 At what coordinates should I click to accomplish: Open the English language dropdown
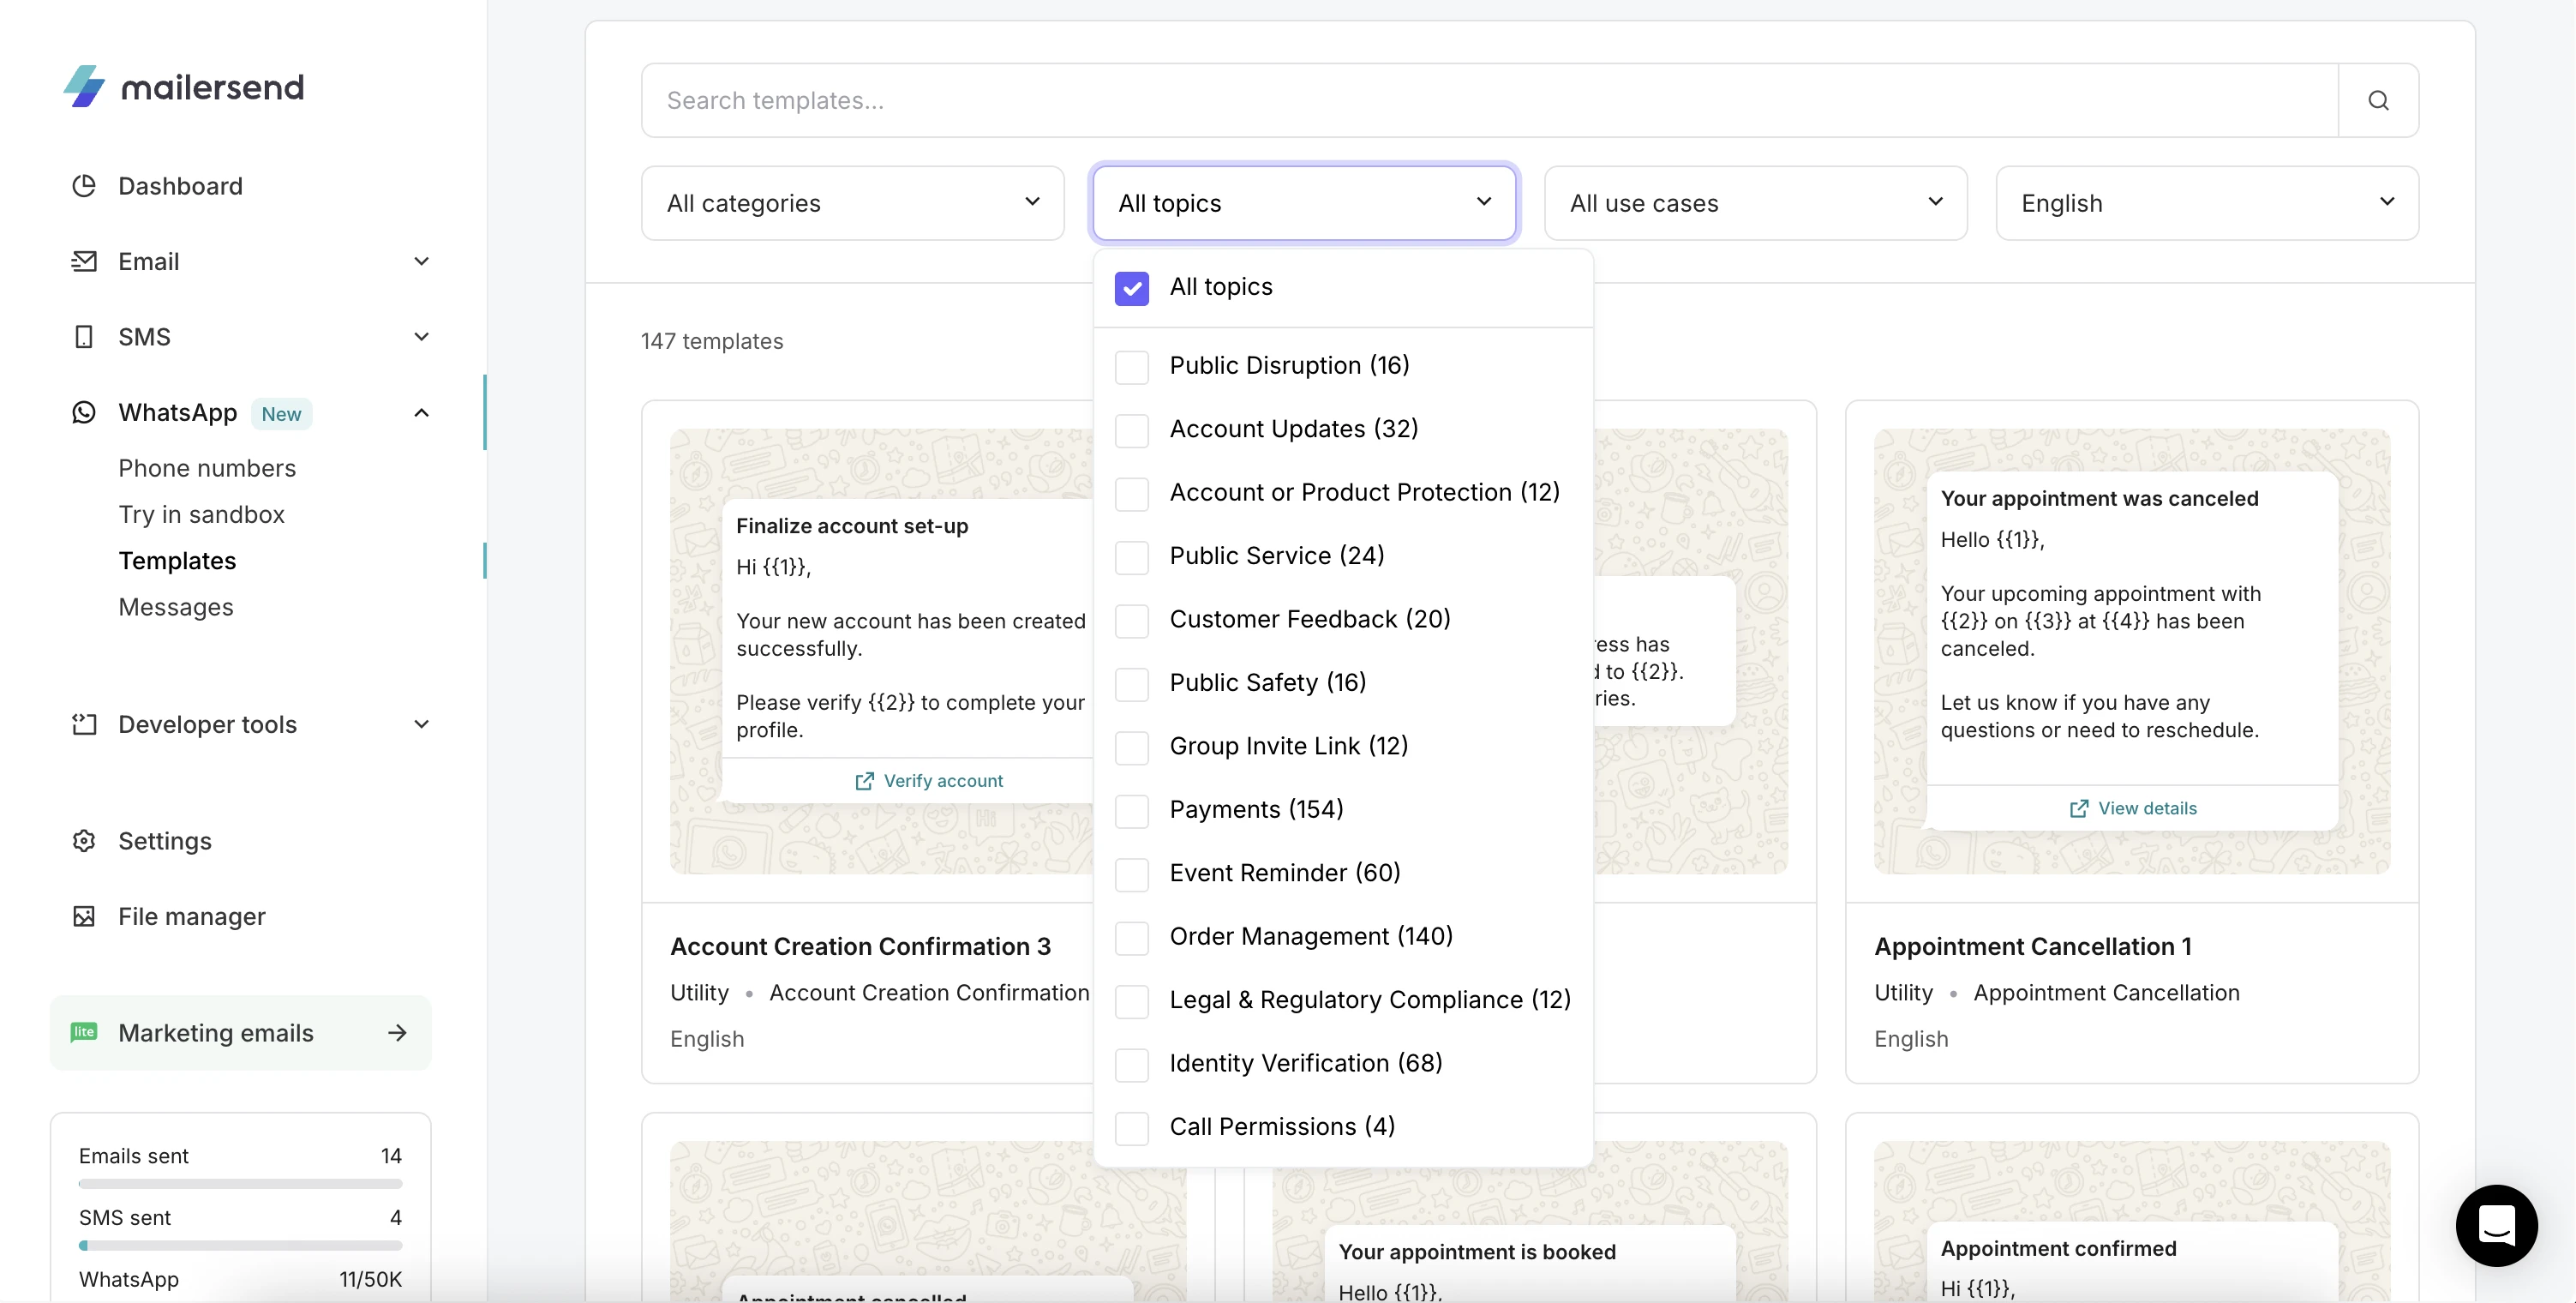pyautogui.click(x=2207, y=203)
